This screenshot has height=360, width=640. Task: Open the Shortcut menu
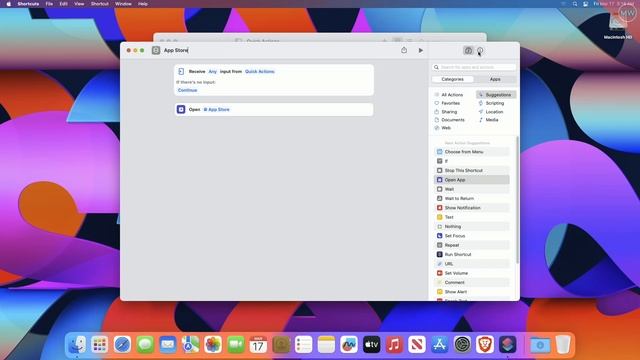click(100, 4)
